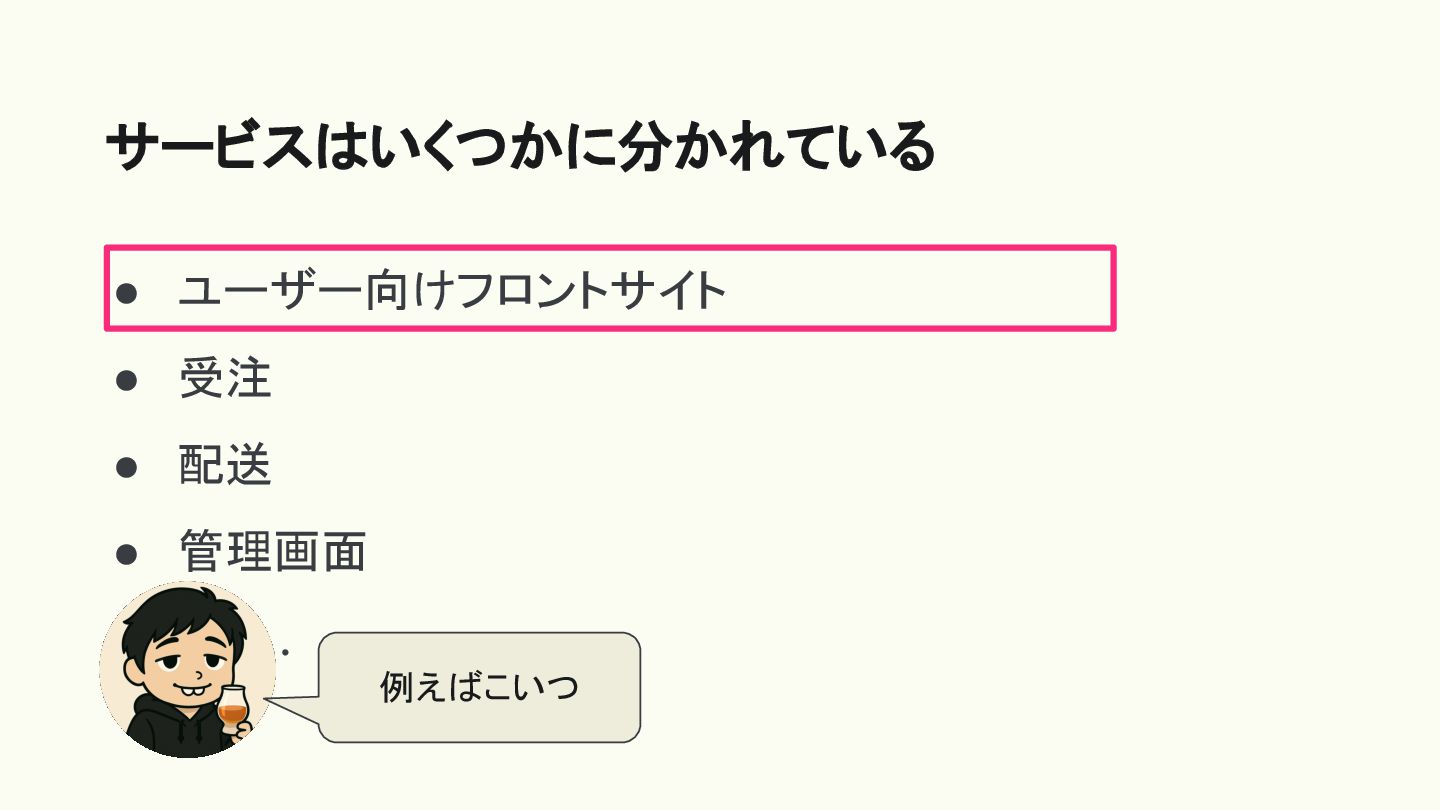Select the 配送 bullet text
This screenshot has height=810, width=1440.
point(225,466)
